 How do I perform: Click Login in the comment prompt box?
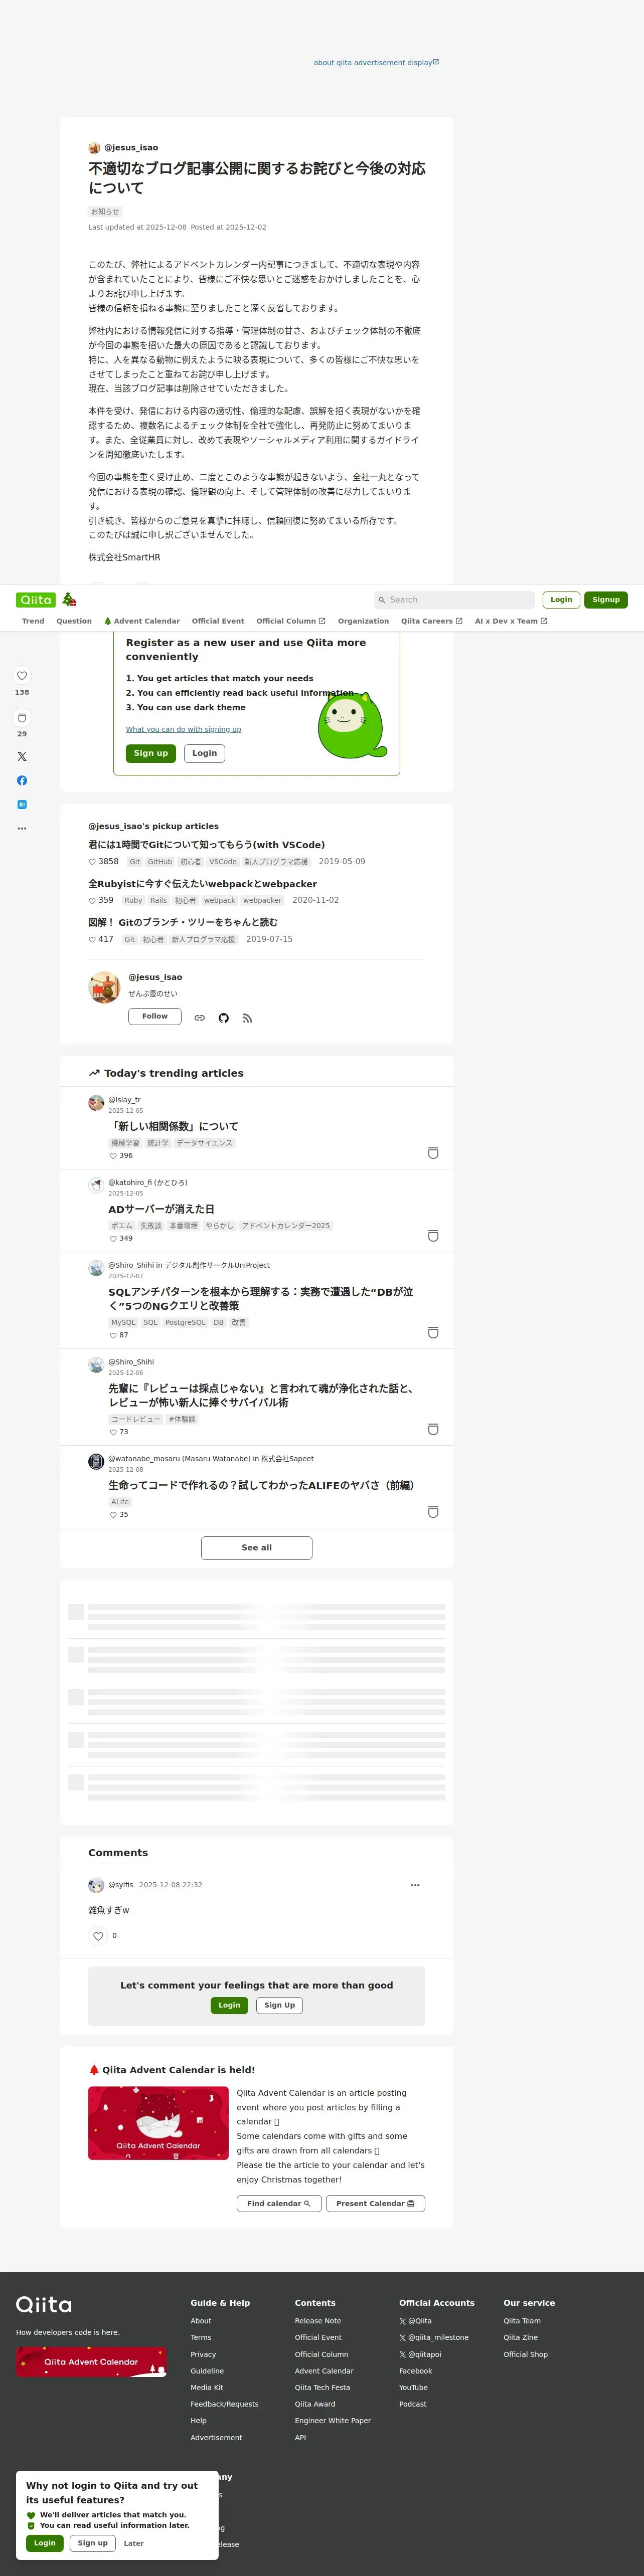click(x=230, y=2005)
